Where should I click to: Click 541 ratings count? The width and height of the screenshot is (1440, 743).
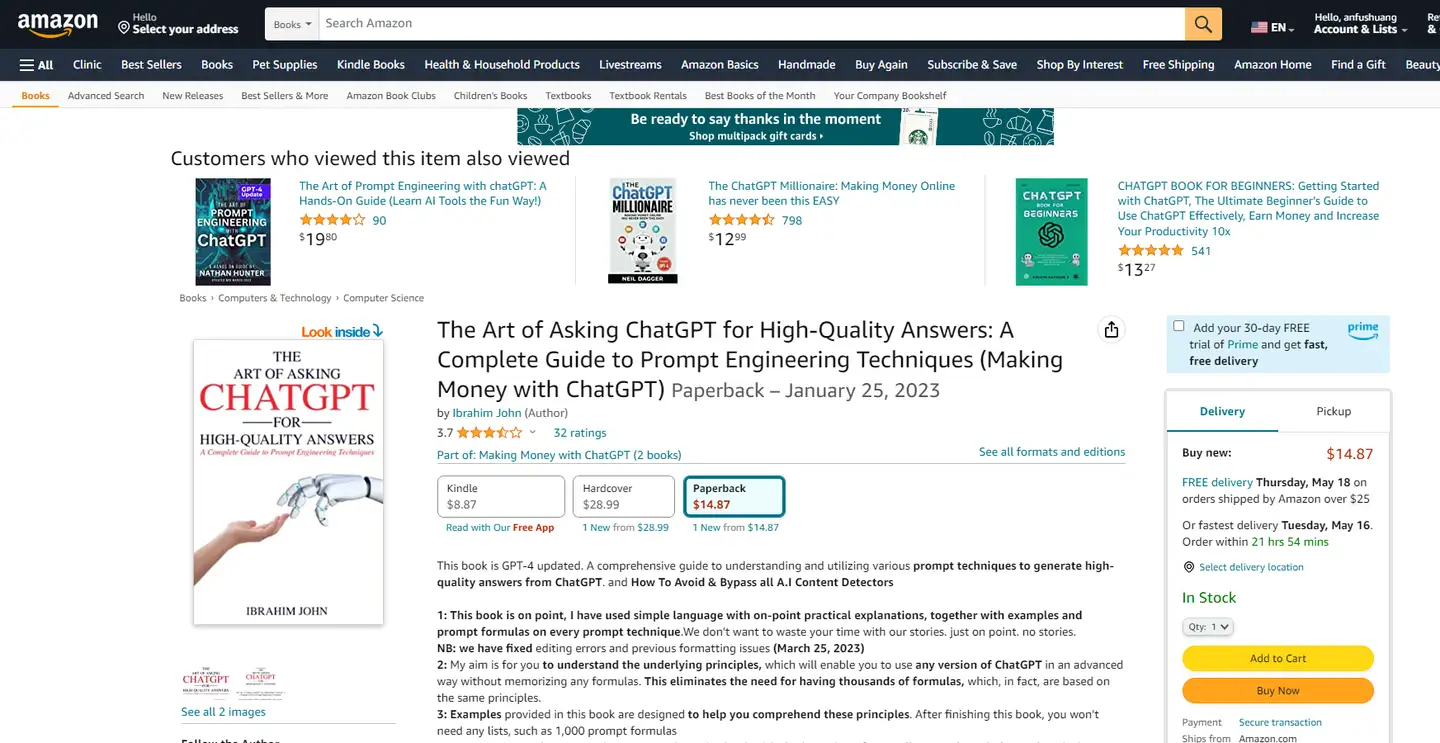point(1201,251)
